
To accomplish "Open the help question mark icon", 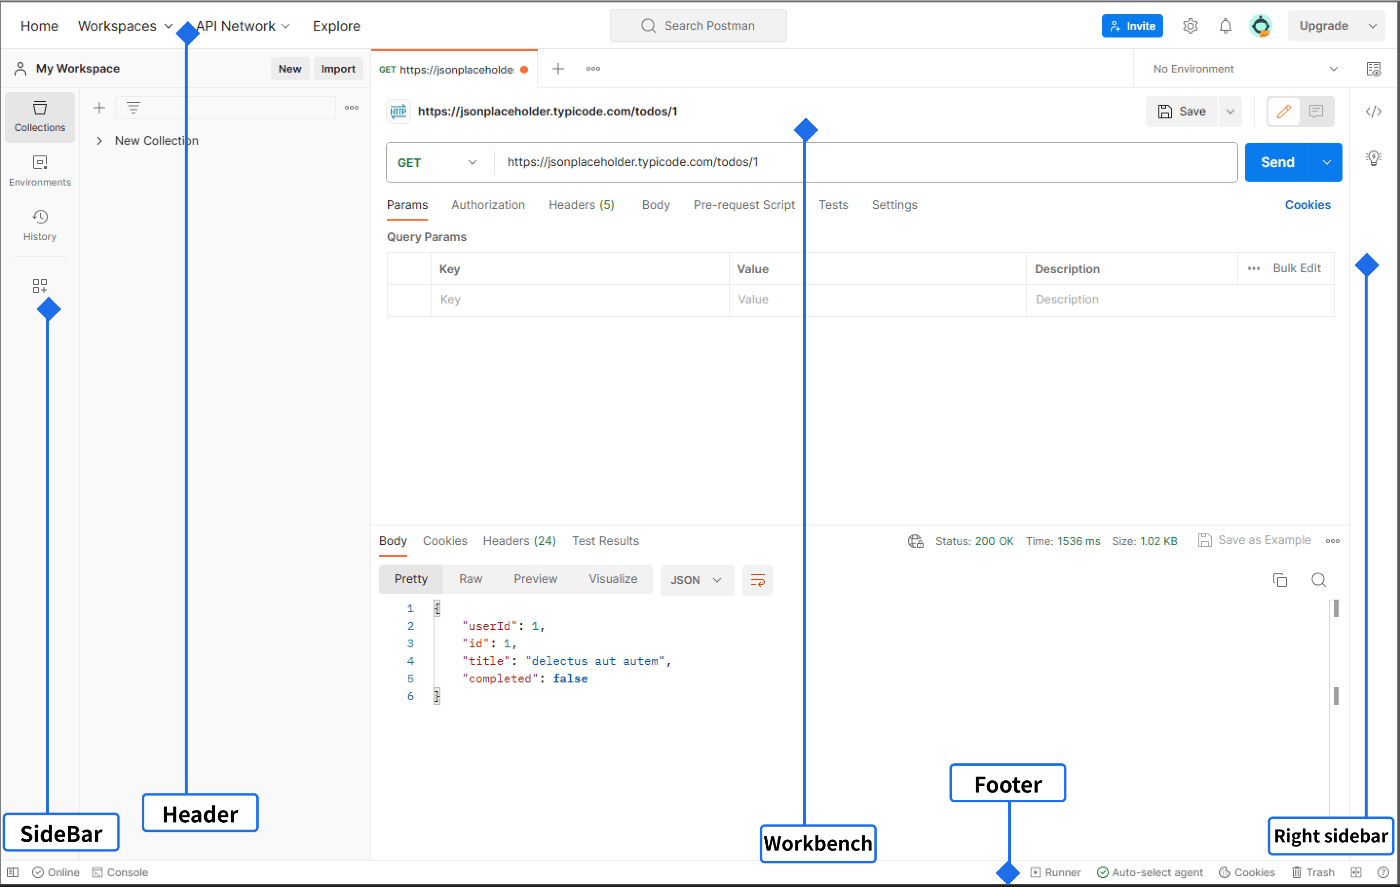I will [1383, 872].
